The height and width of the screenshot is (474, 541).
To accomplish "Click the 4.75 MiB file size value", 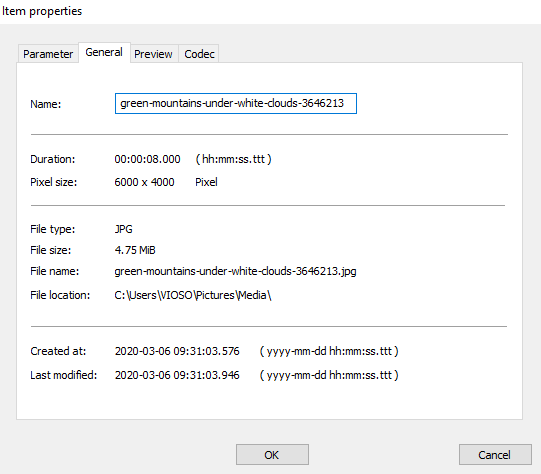I will click(135, 250).
